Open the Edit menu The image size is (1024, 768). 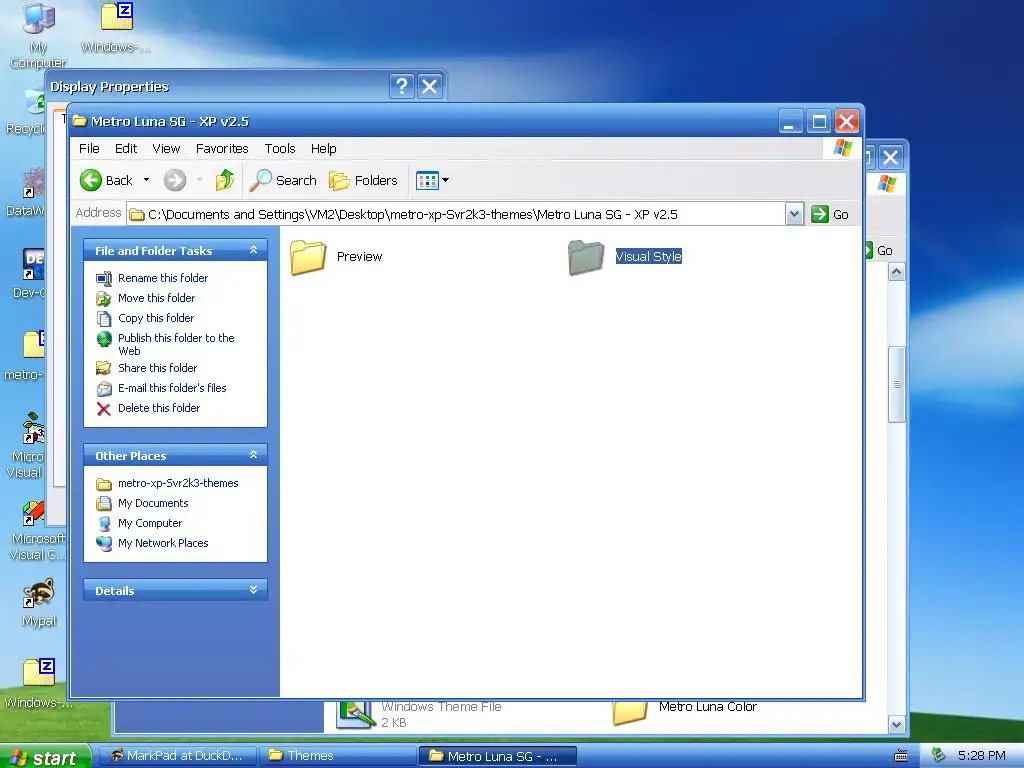[x=125, y=148]
